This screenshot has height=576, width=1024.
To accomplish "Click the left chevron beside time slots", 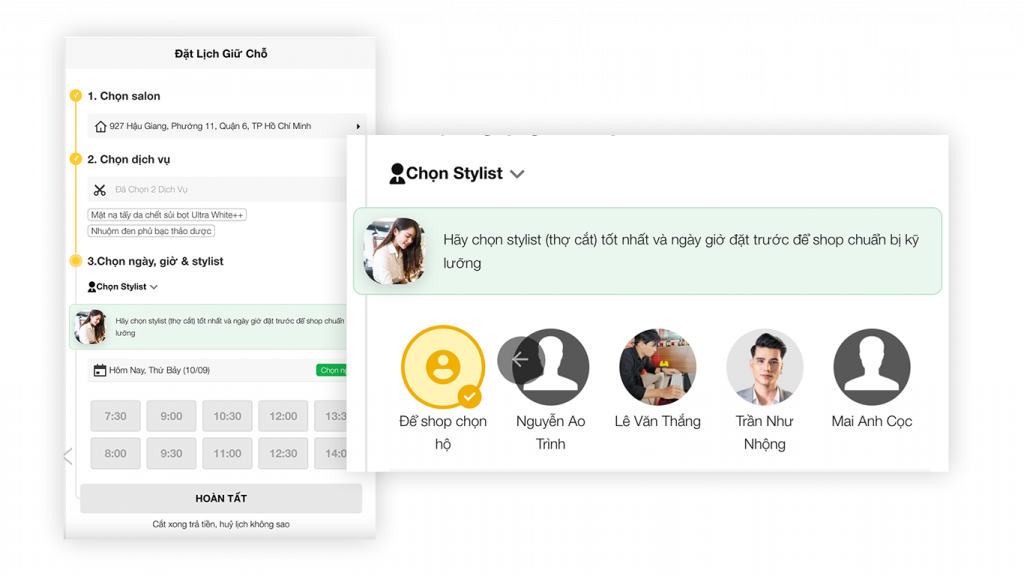I will (68, 456).
